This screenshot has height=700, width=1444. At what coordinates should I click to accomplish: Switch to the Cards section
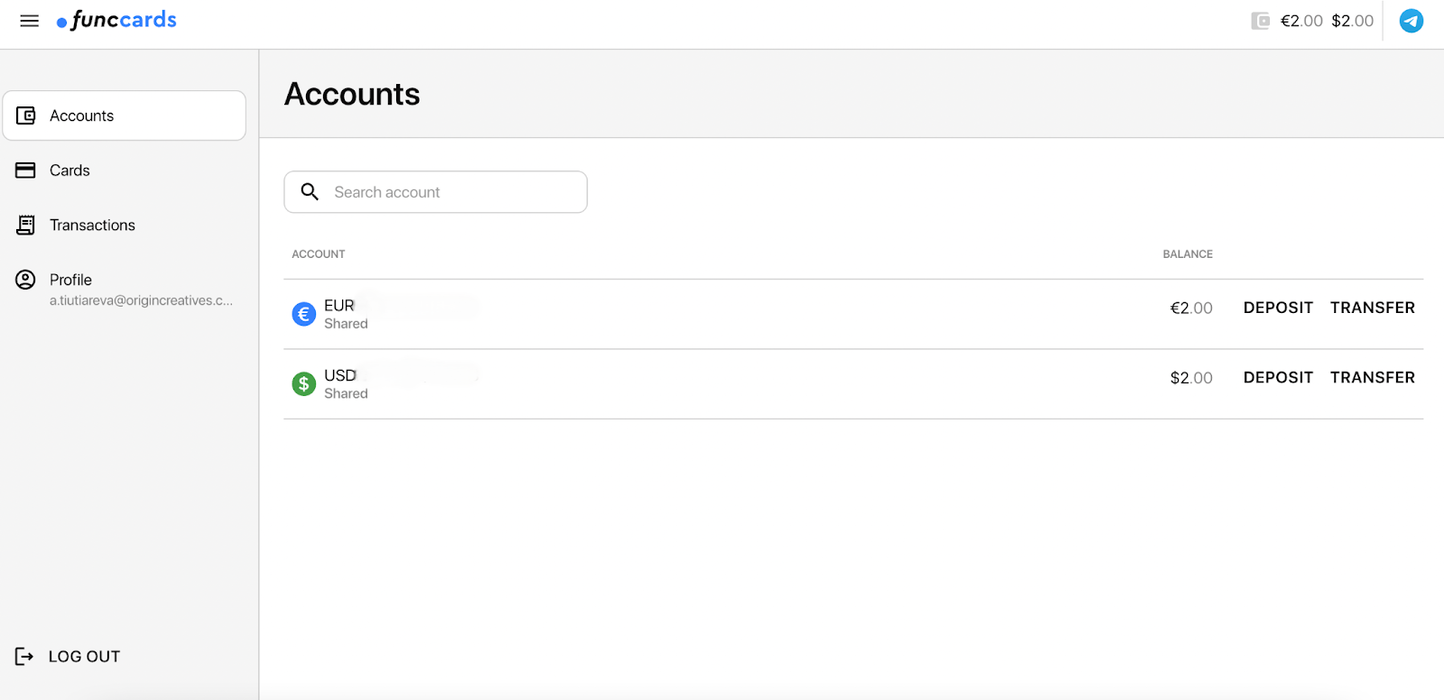point(68,170)
